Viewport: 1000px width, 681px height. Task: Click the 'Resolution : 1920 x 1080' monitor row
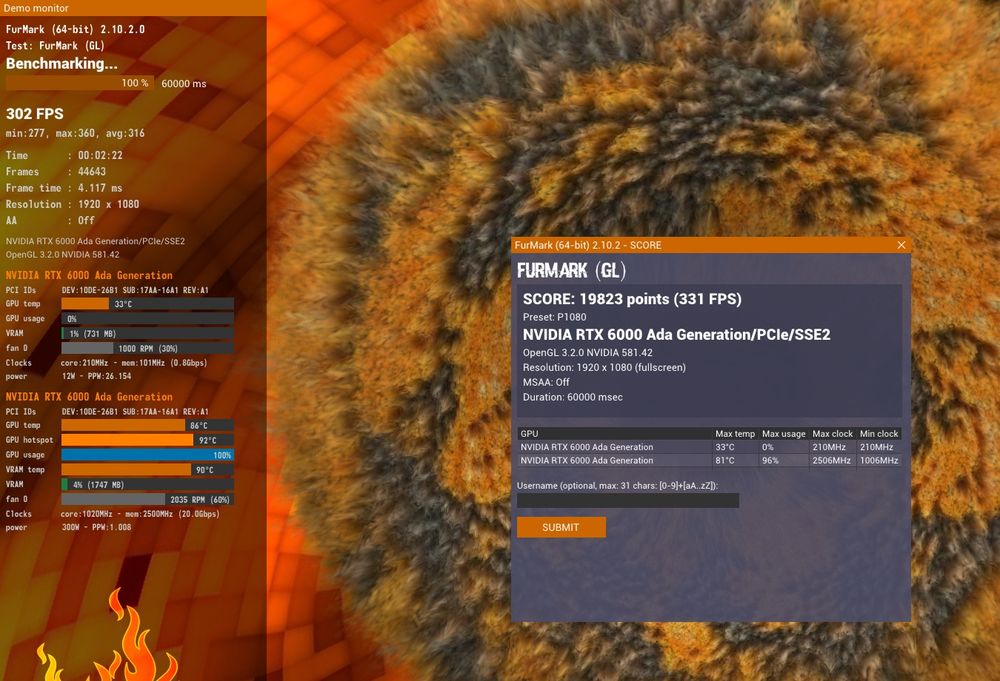click(x=72, y=204)
